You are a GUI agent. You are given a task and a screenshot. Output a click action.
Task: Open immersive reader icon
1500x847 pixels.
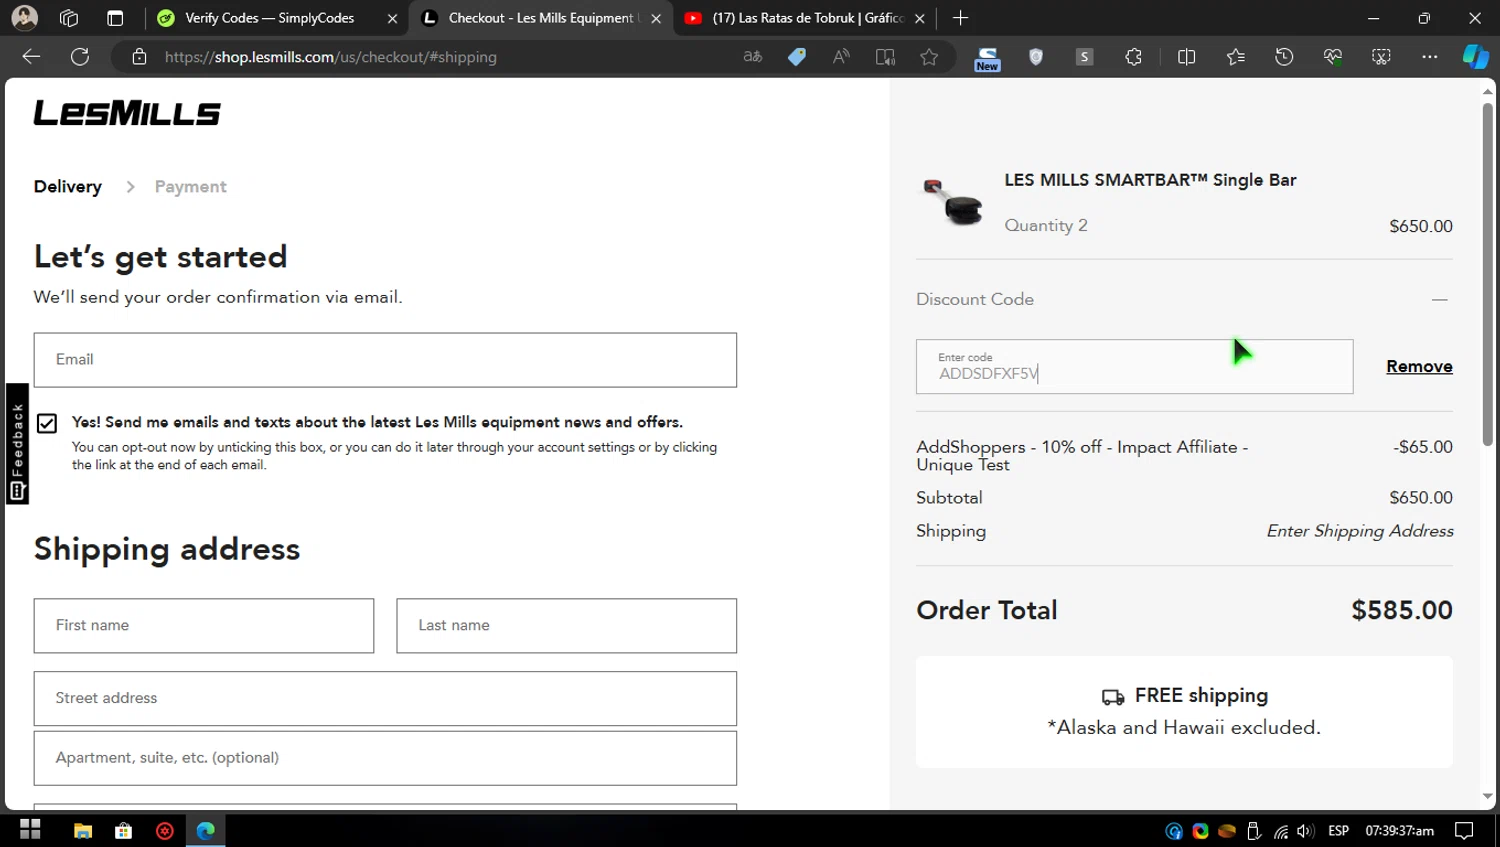point(885,57)
